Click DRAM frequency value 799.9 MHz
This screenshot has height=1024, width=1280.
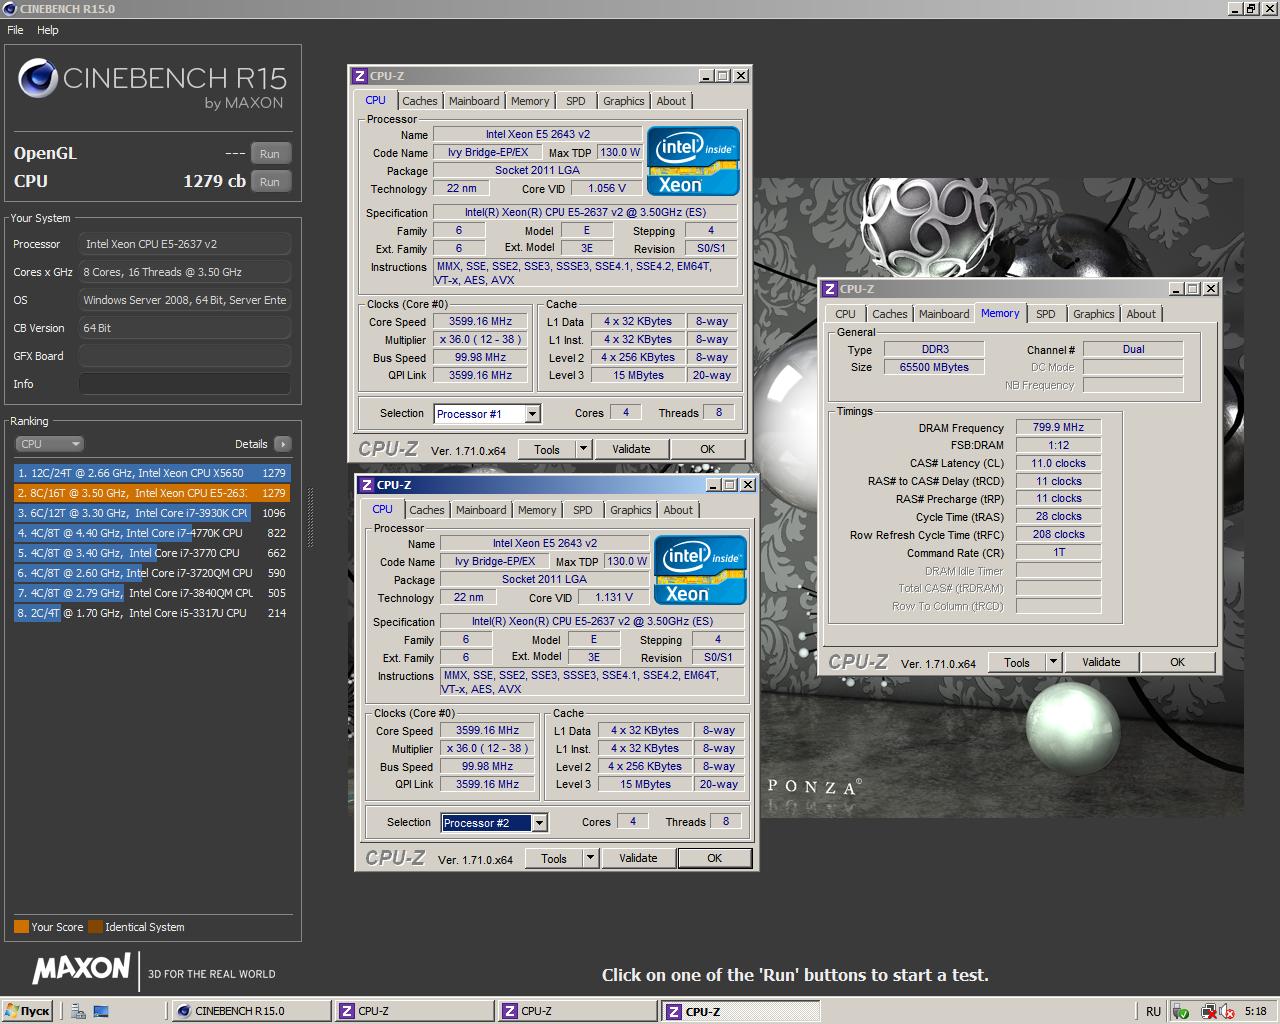click(x=1058, y=427)
